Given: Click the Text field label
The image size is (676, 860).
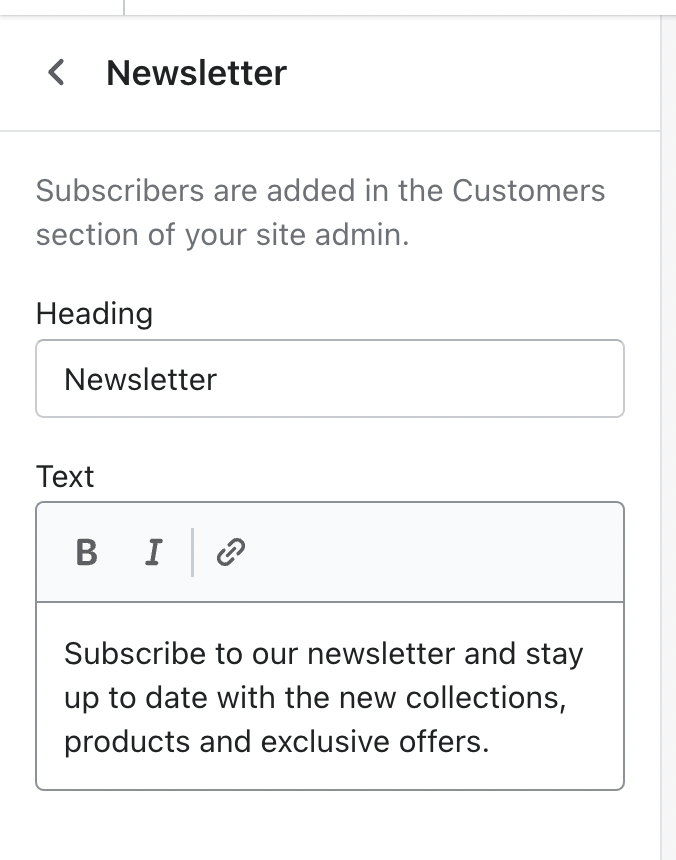Looking at the screenshot, I should [x=65, y=477].
